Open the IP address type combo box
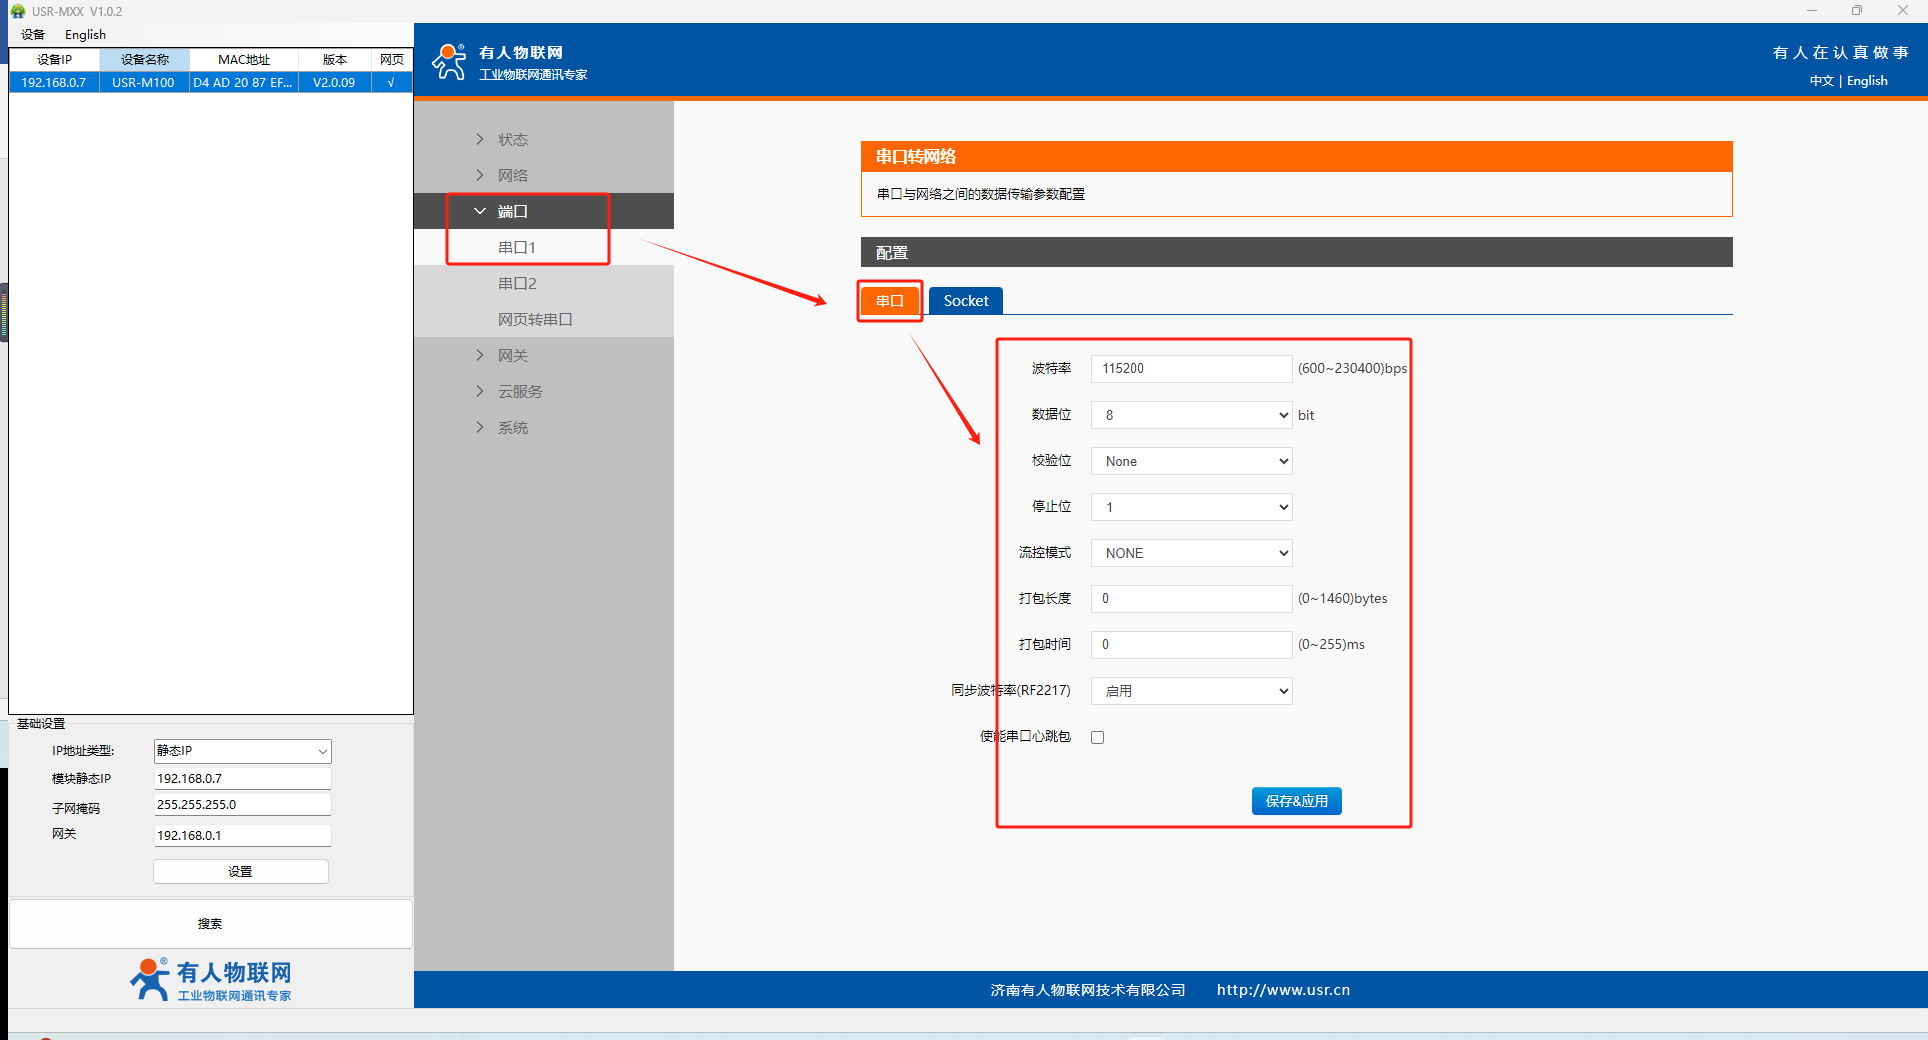 tap(242, 751)
